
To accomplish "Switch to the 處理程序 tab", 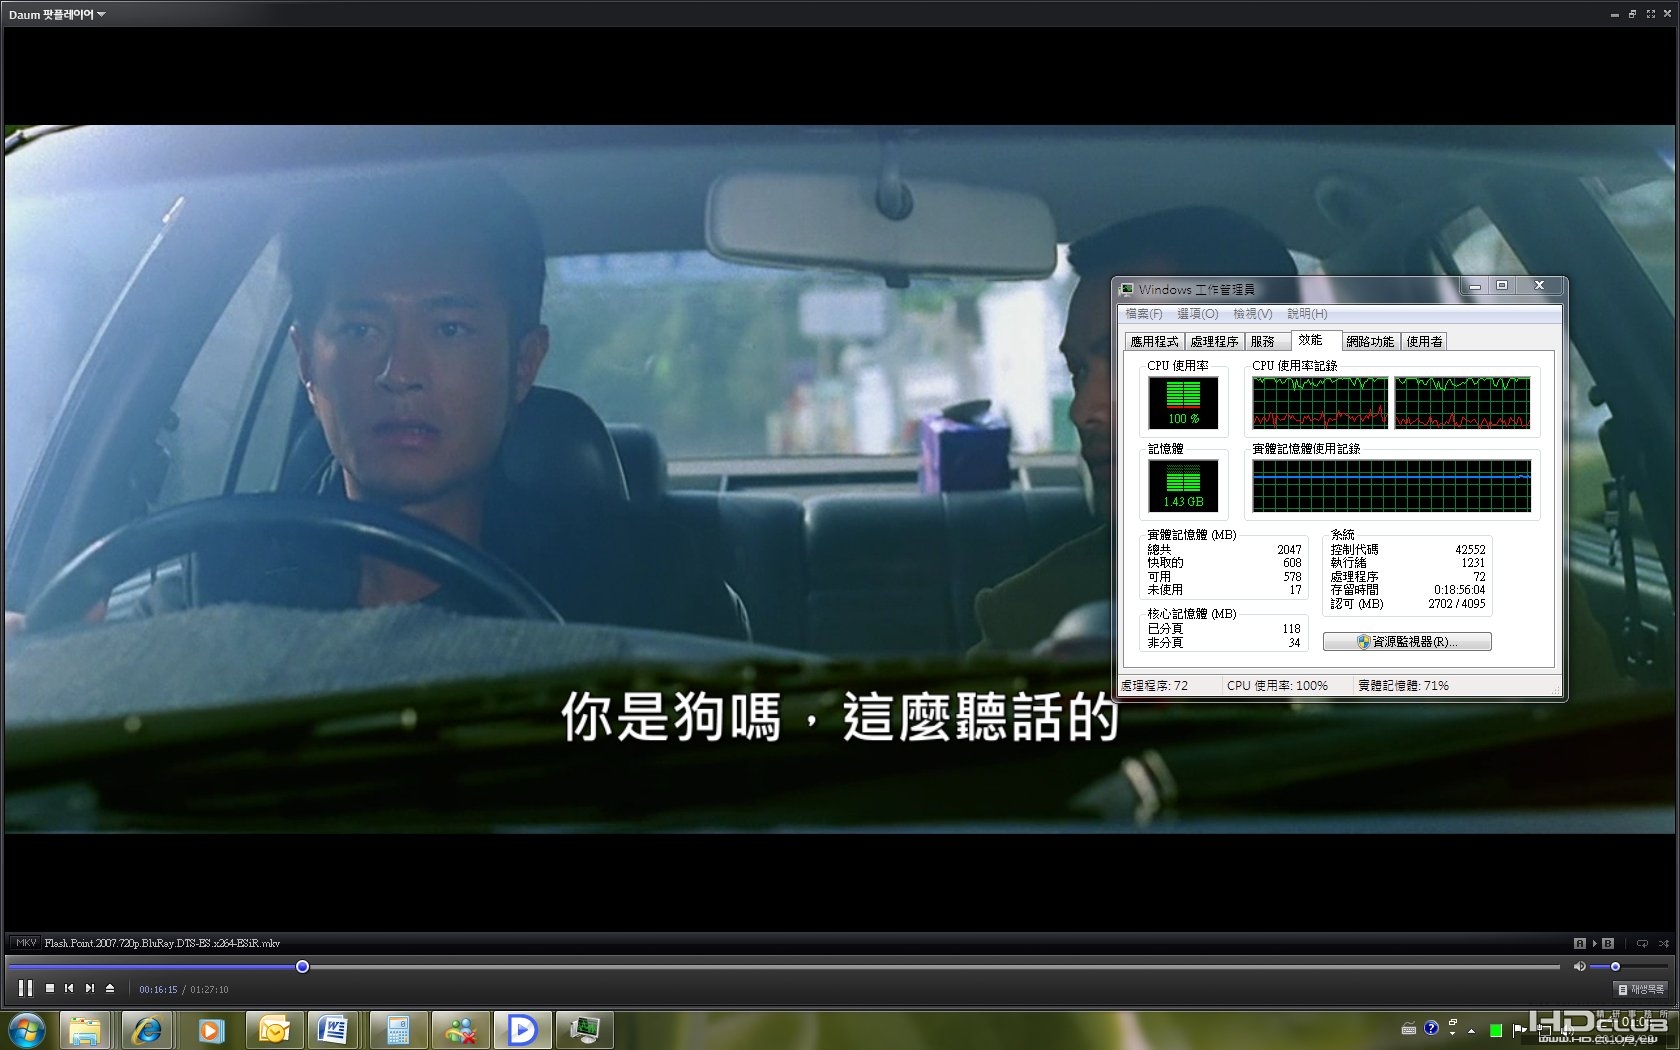I will [x=1214, y=342].
